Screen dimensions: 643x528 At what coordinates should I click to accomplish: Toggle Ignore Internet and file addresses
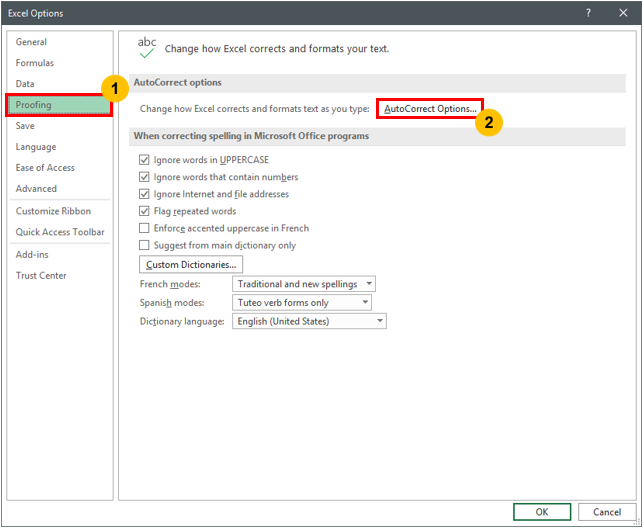click(x=144, y=194)
